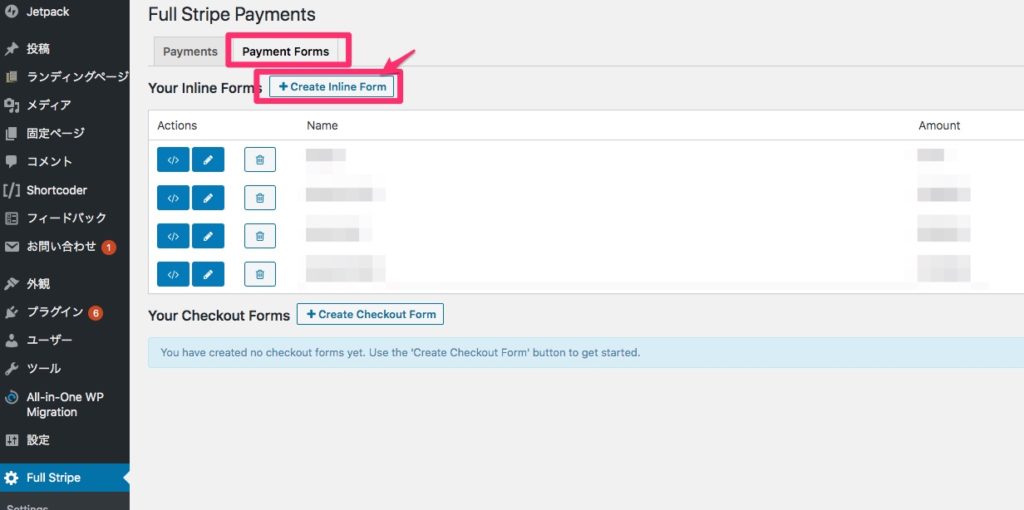Click the pin icon beside 投稿

[x=11, y=49]
